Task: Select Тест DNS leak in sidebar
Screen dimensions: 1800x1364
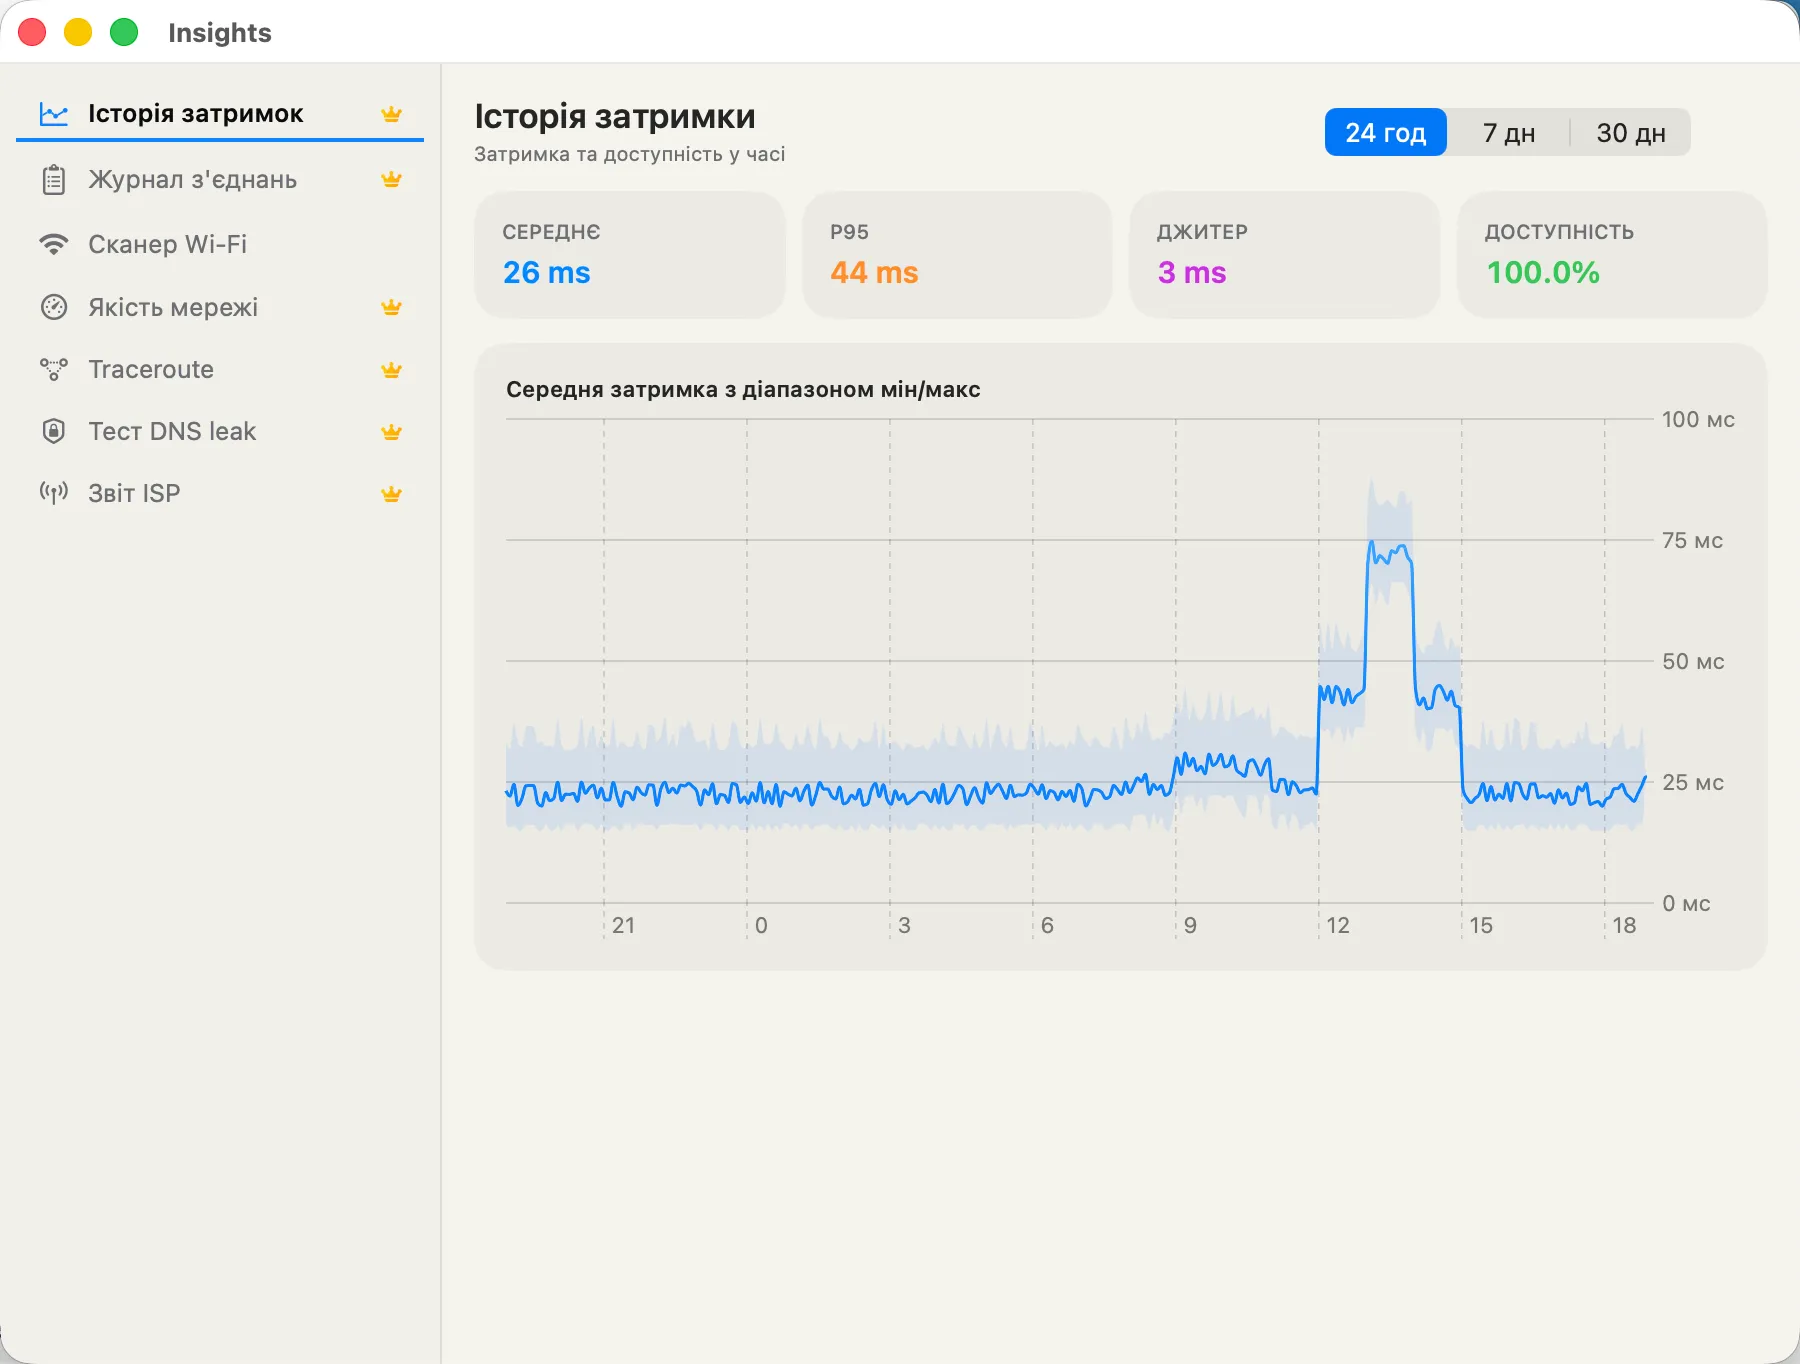Action: 220,432
